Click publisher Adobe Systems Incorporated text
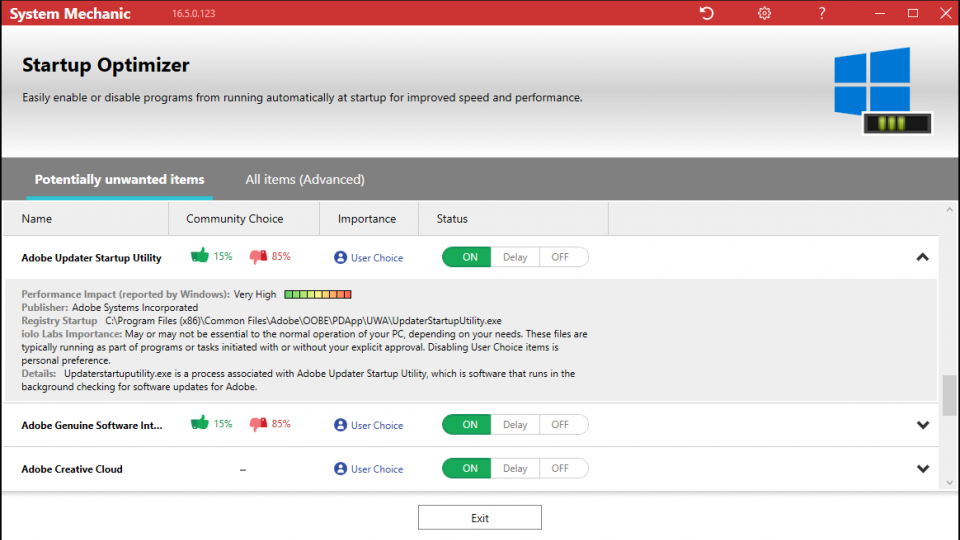 [x=135, y=307]
